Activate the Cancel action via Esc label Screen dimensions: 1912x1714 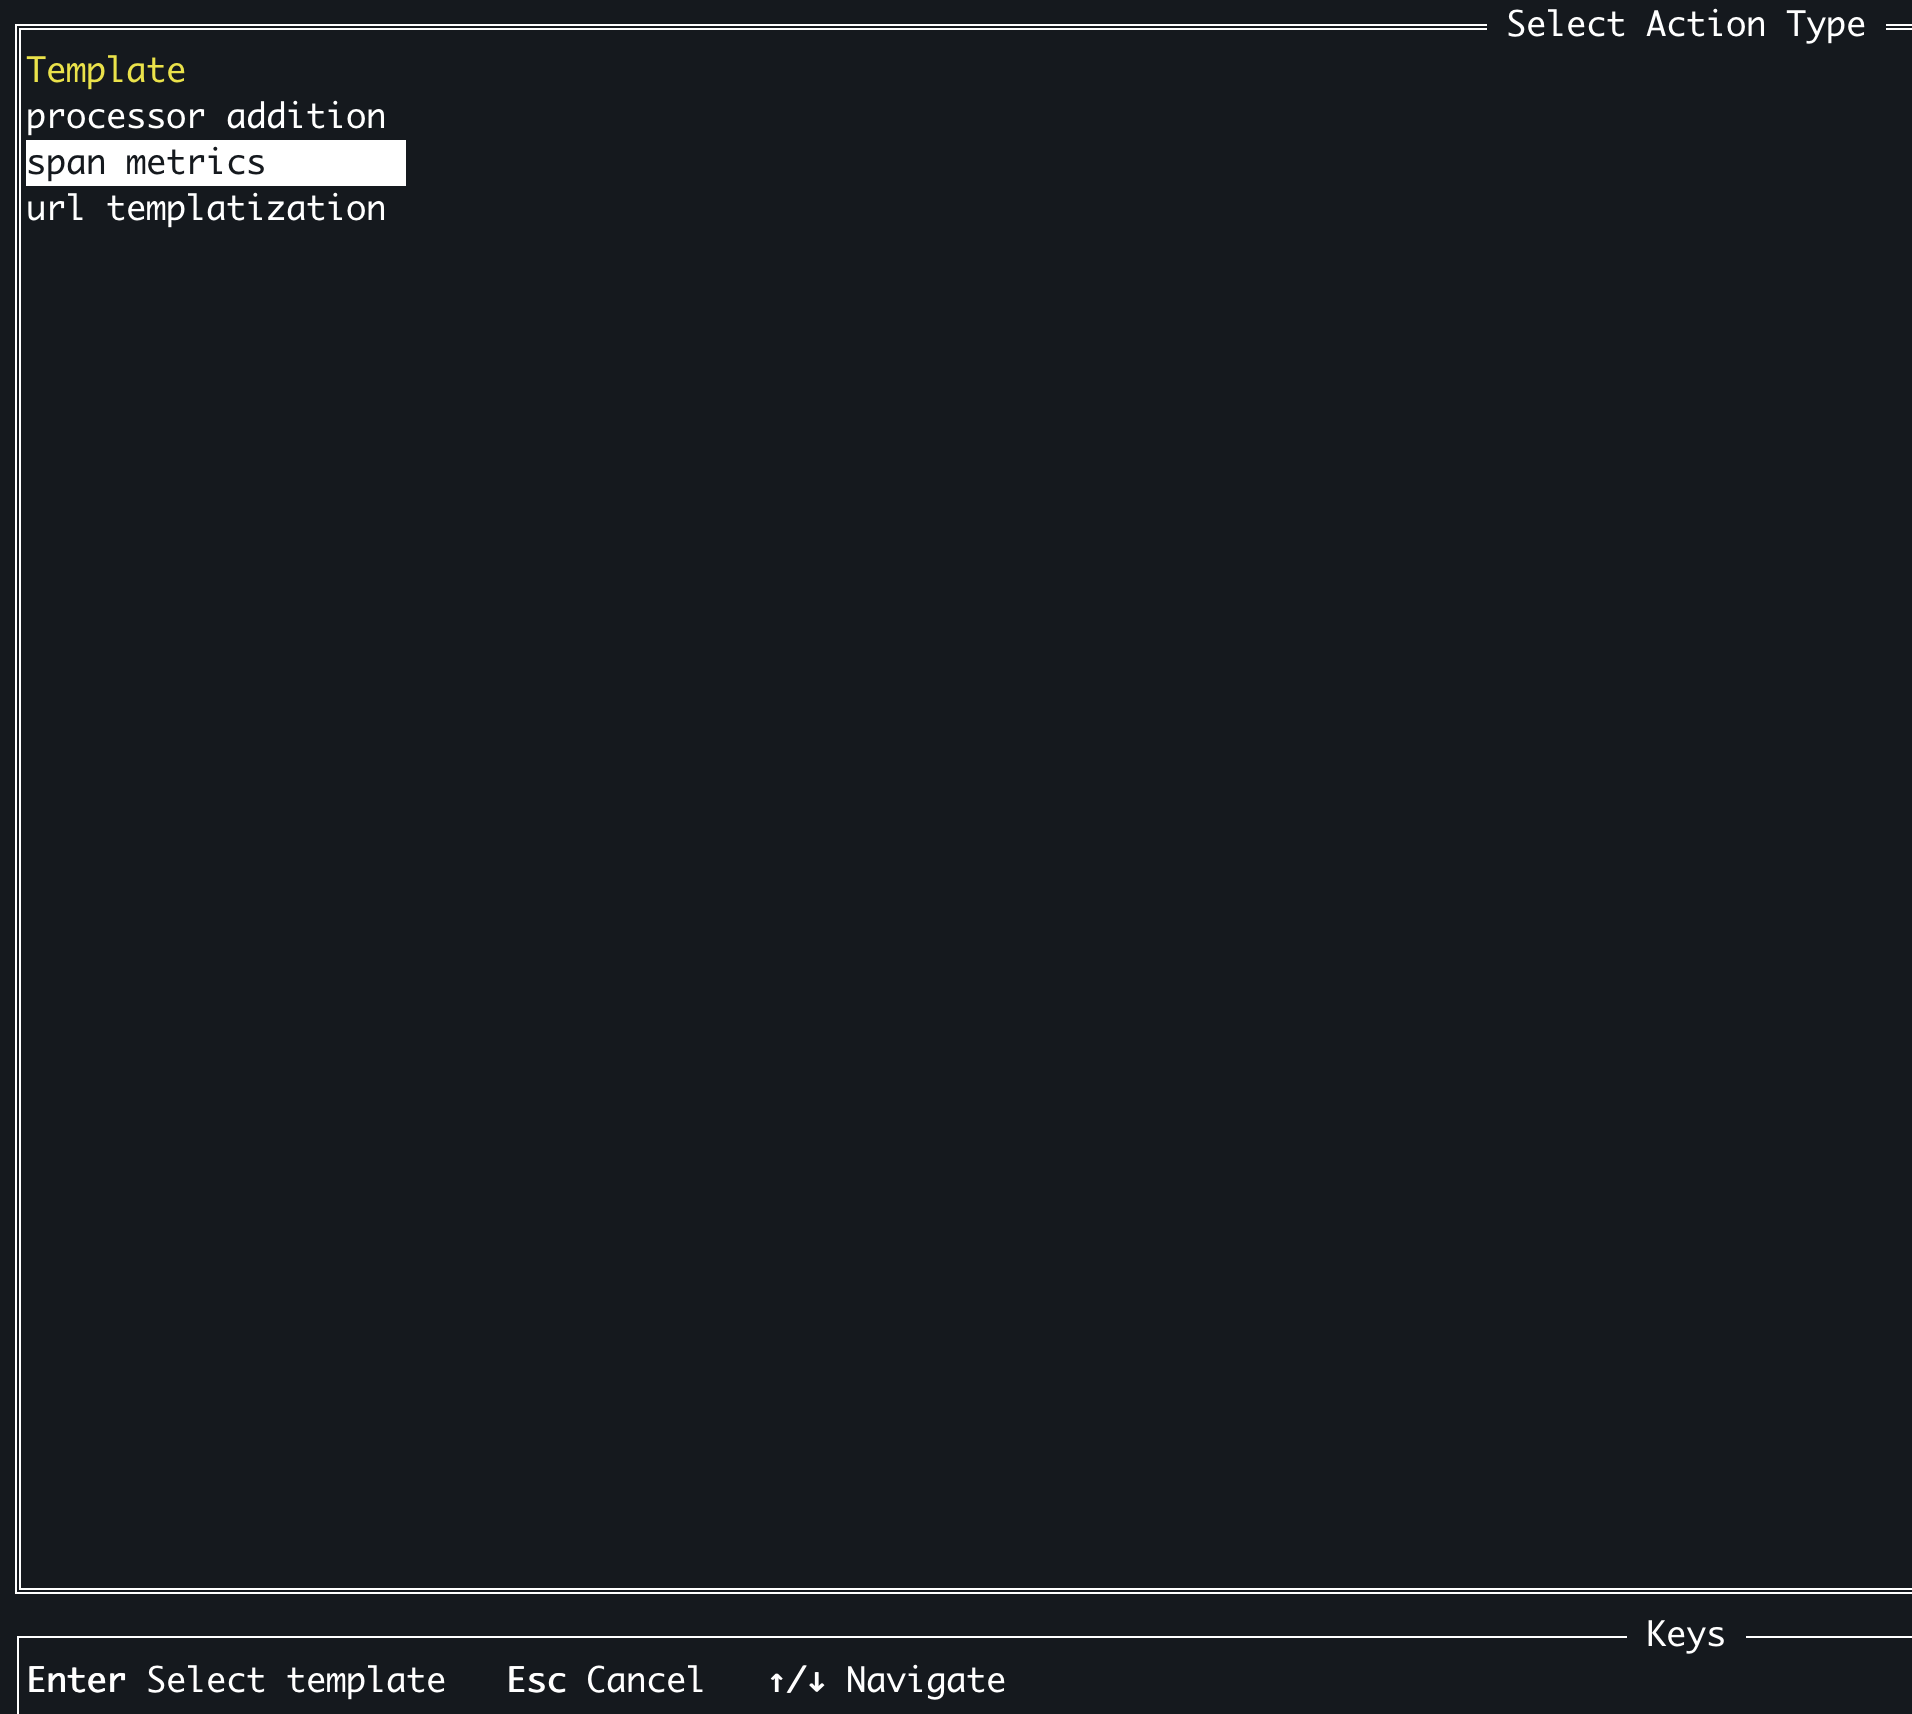coord(605,1681)
